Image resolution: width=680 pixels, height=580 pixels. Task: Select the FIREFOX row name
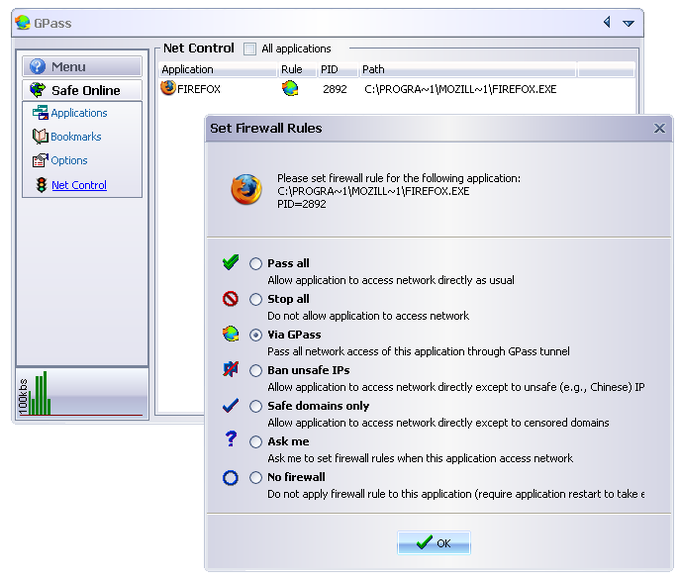(199, 89)
